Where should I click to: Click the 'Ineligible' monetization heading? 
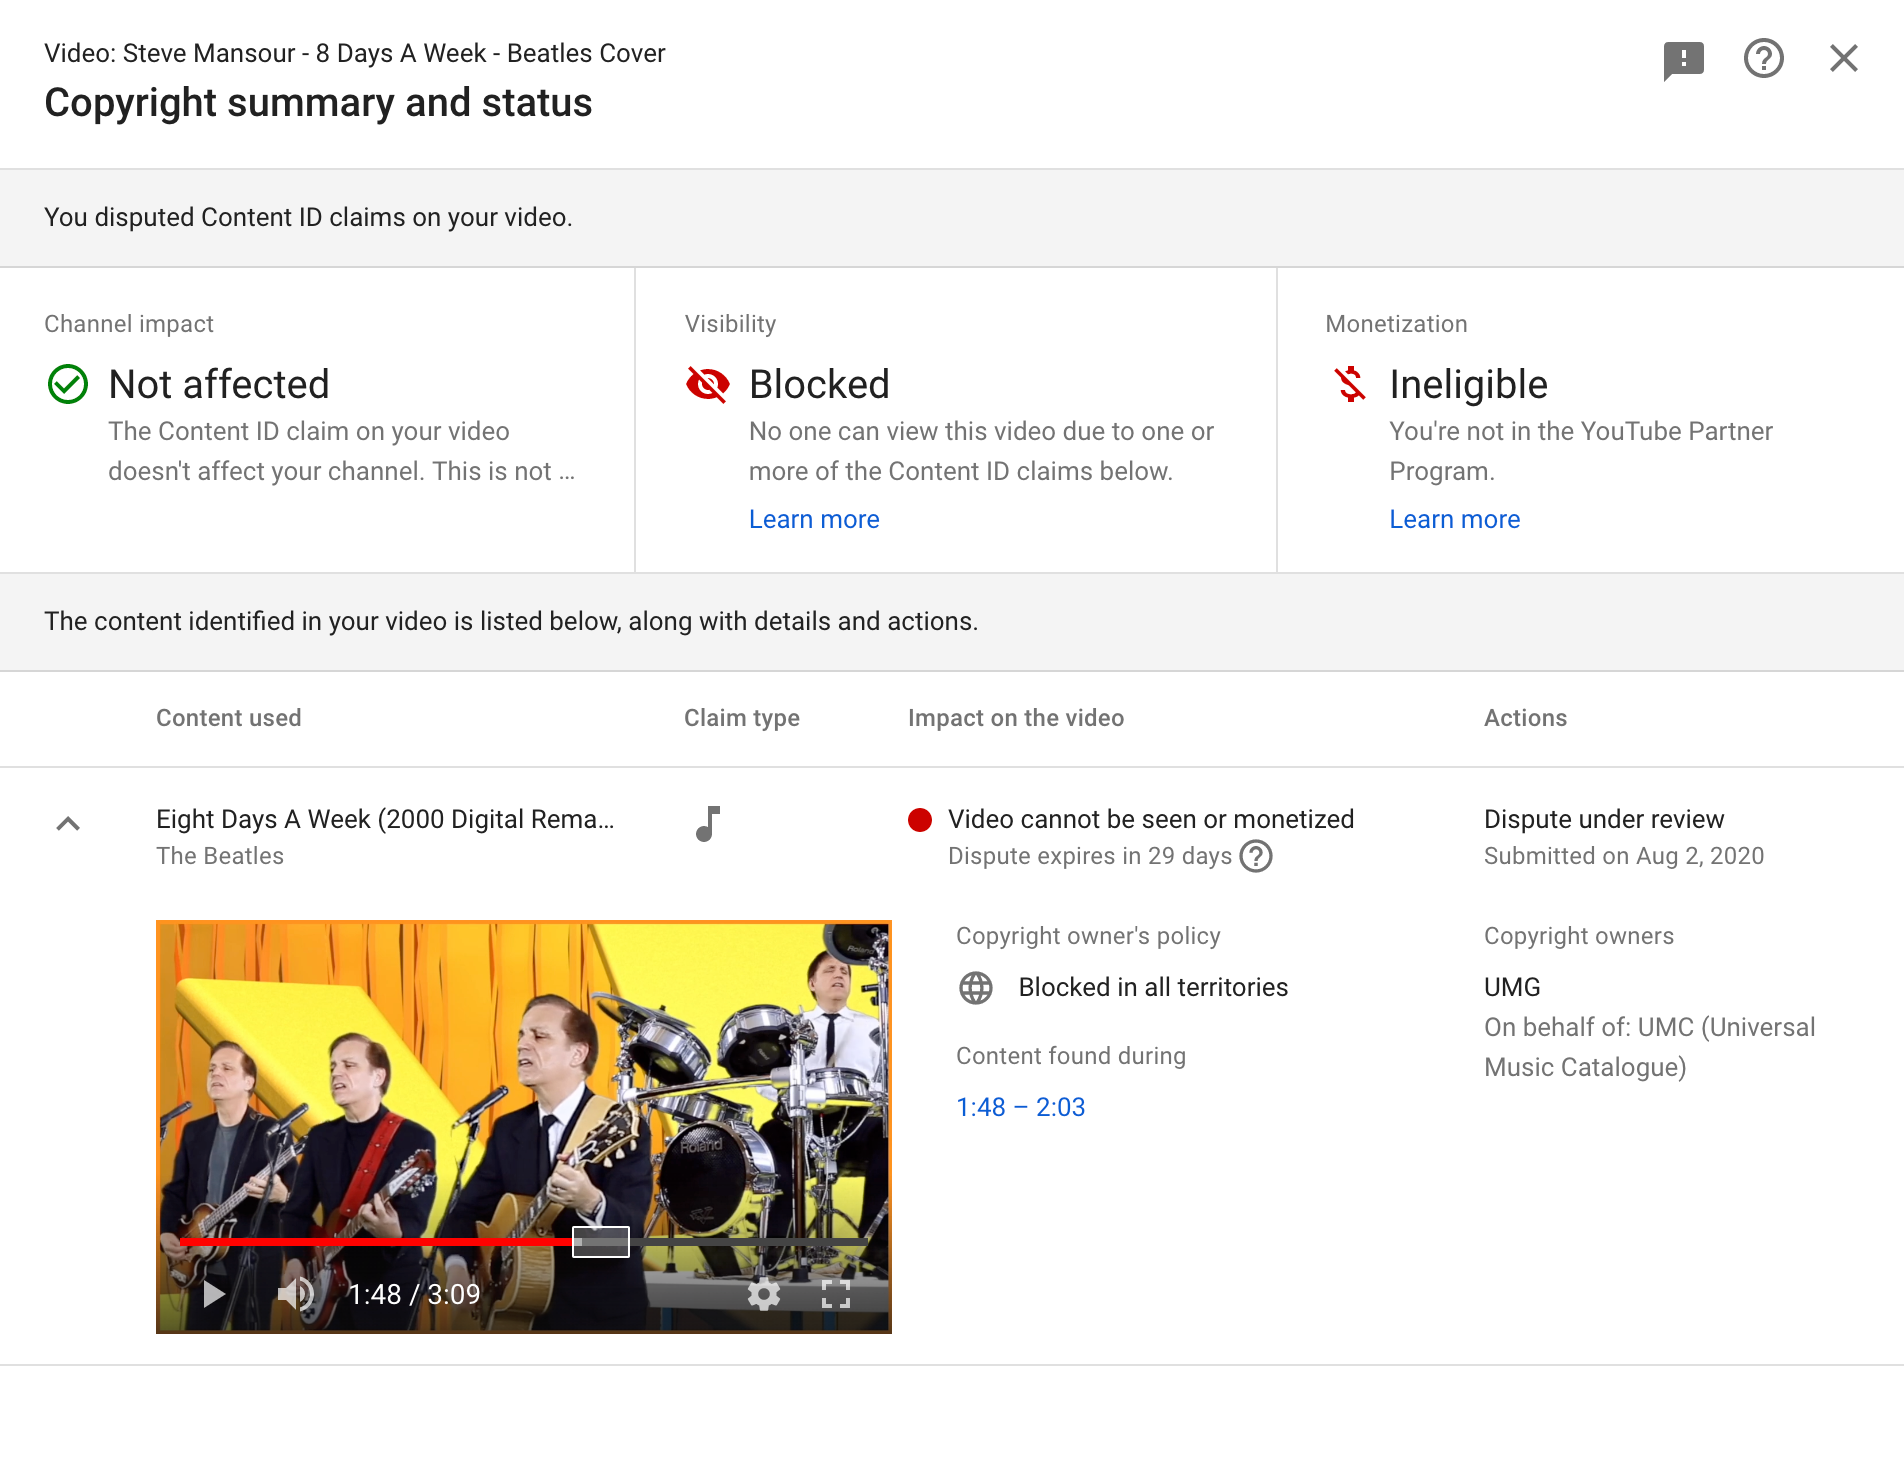pos(1468,384)
